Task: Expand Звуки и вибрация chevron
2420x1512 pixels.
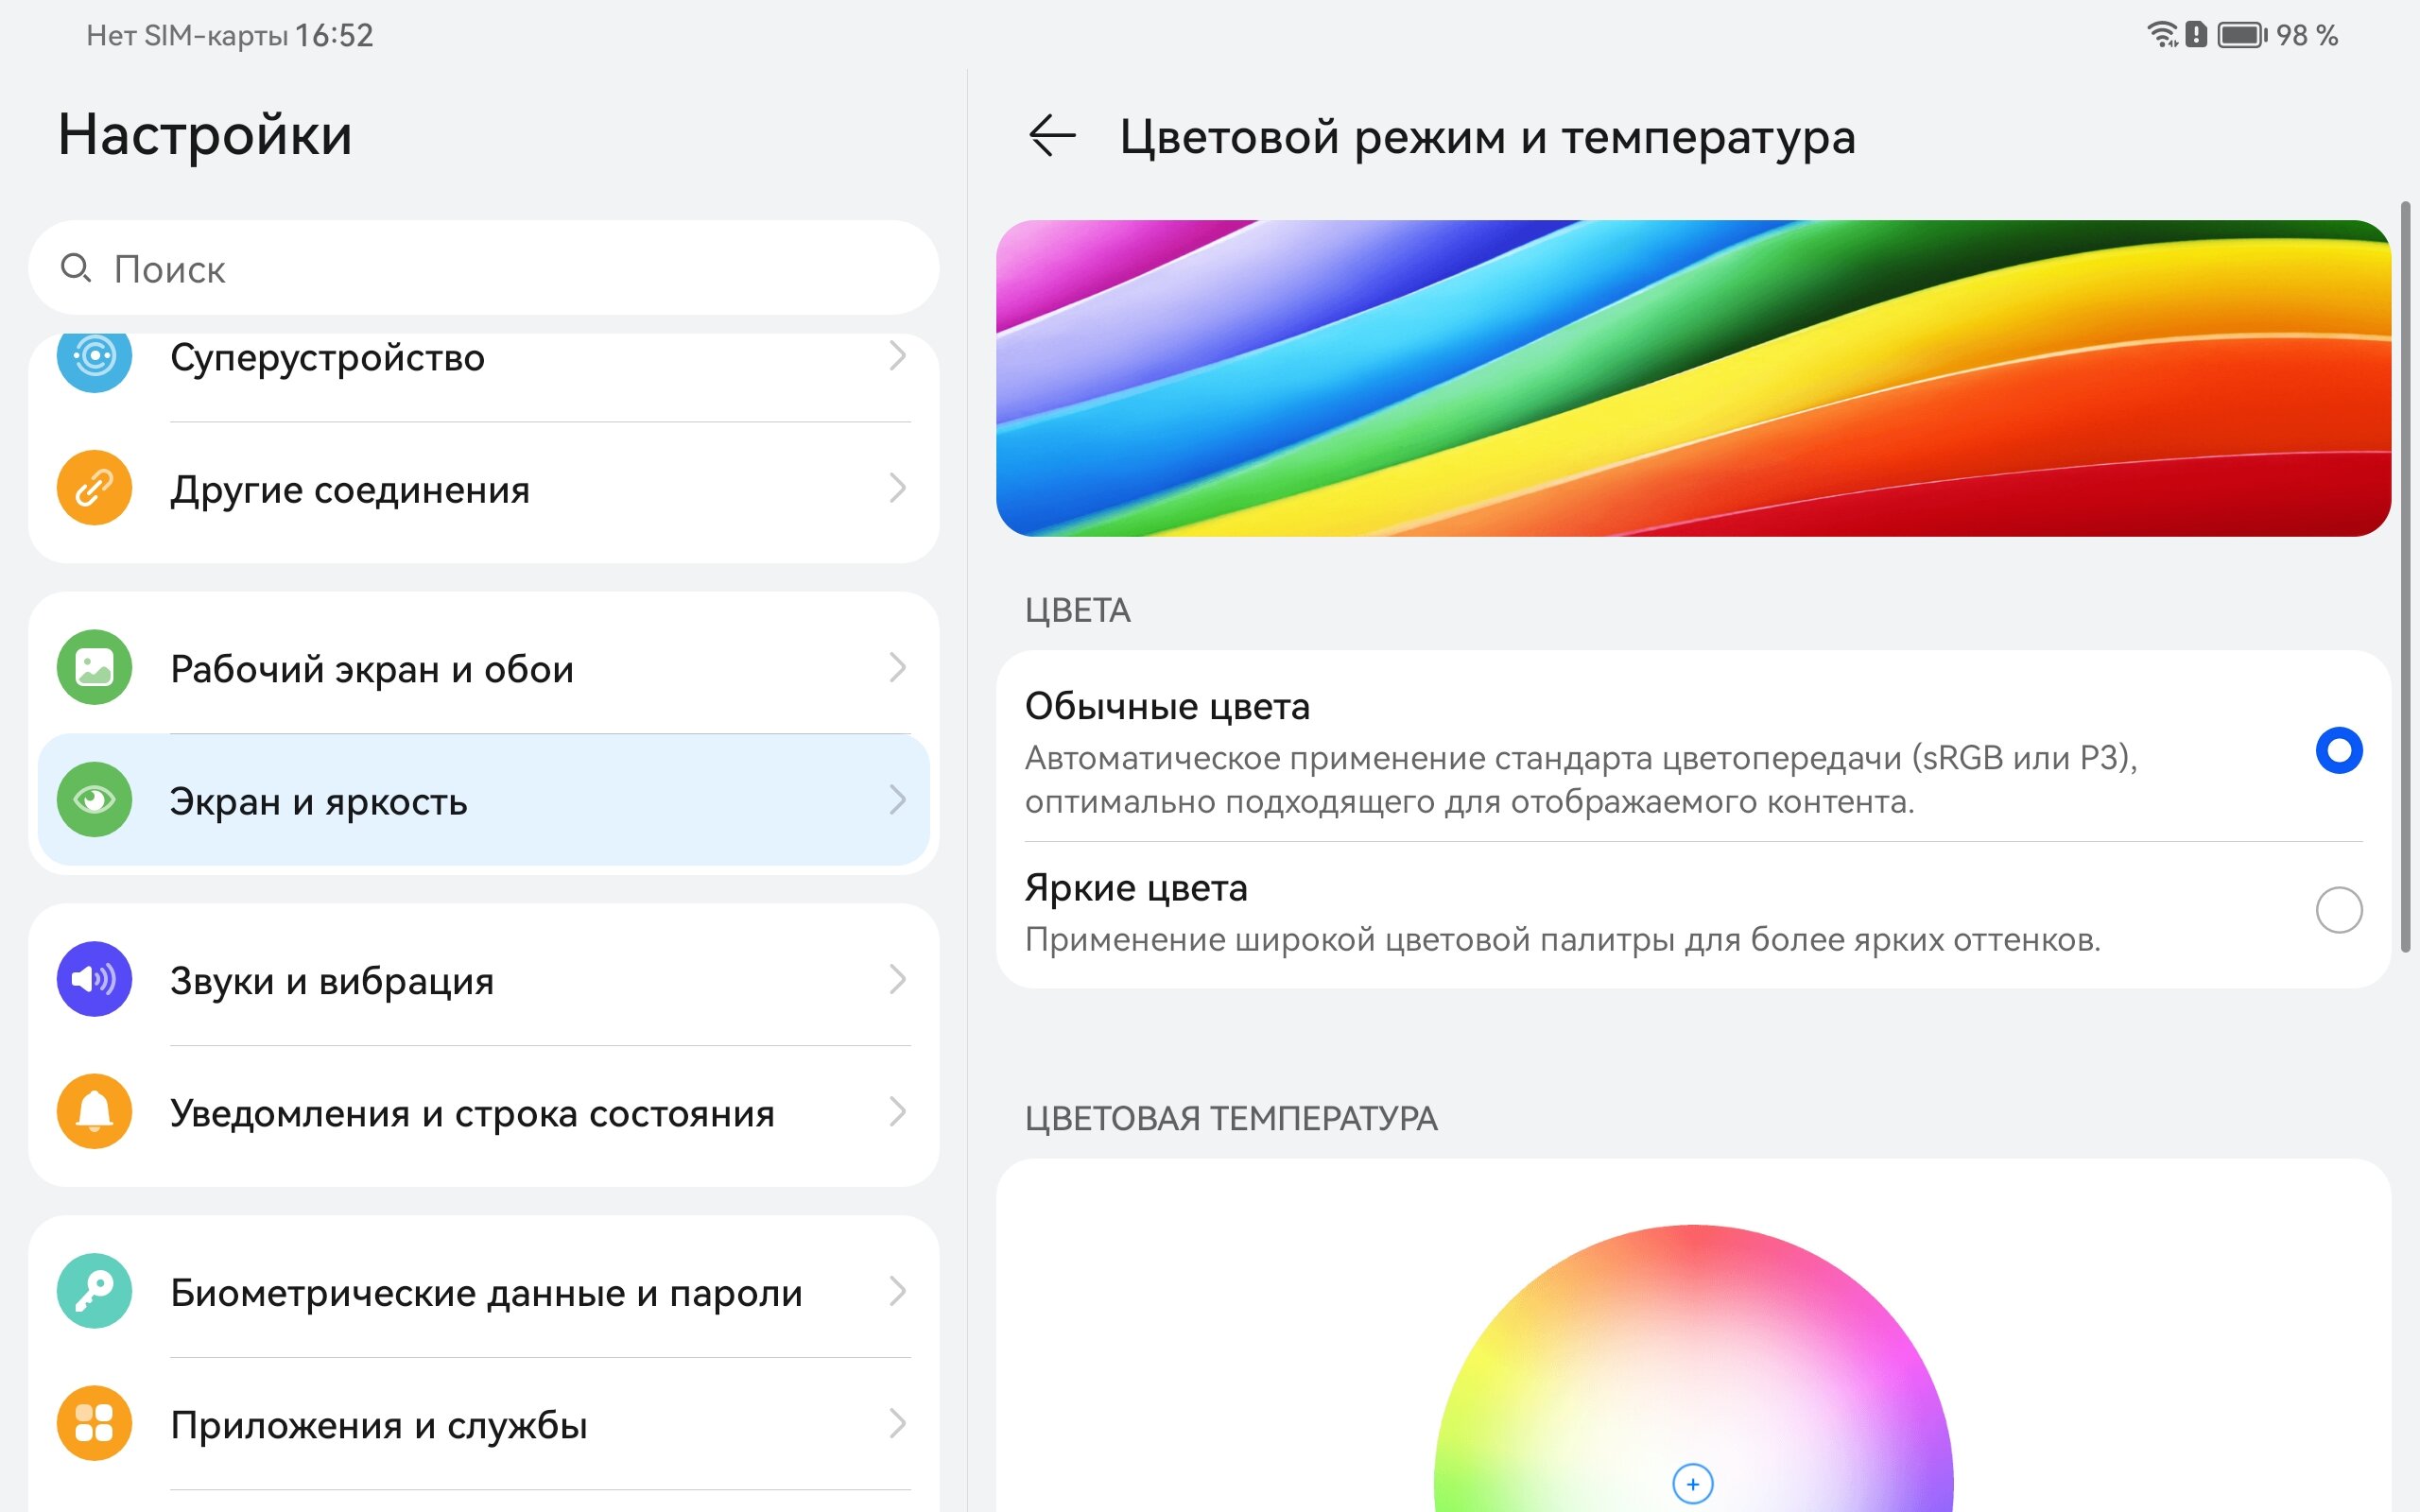Action: [x=898, y=979]
